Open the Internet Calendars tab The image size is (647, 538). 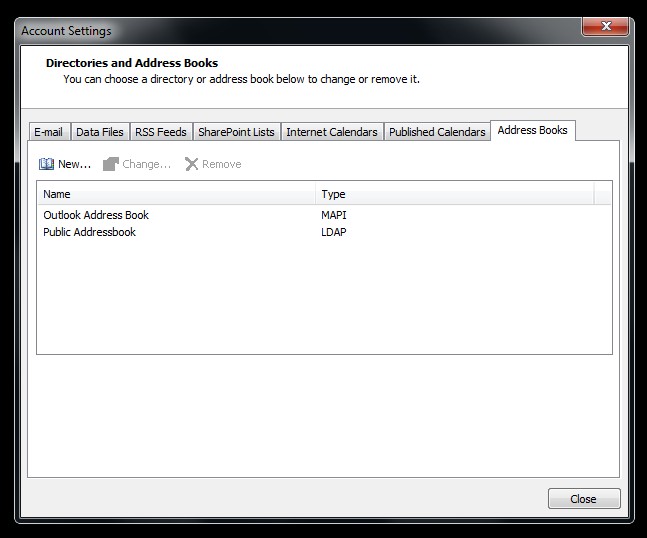[x=332, y=132]
